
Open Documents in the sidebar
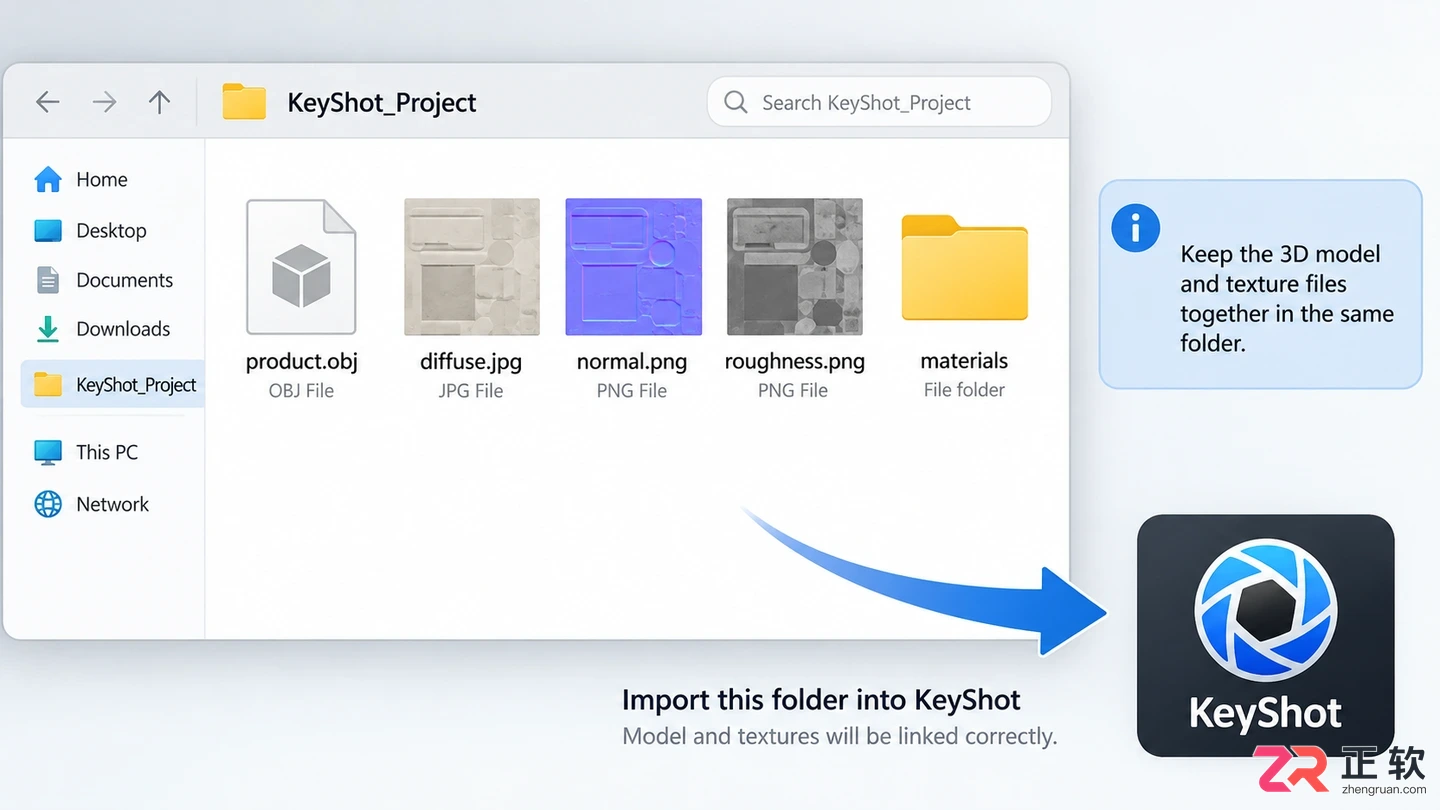point(104,280)
